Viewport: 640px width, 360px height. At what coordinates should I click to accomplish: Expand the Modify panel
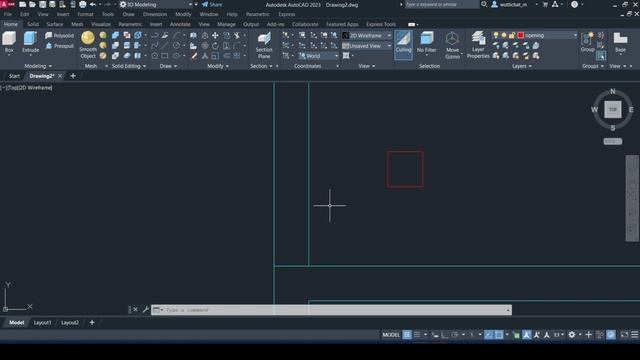[218, 66]
